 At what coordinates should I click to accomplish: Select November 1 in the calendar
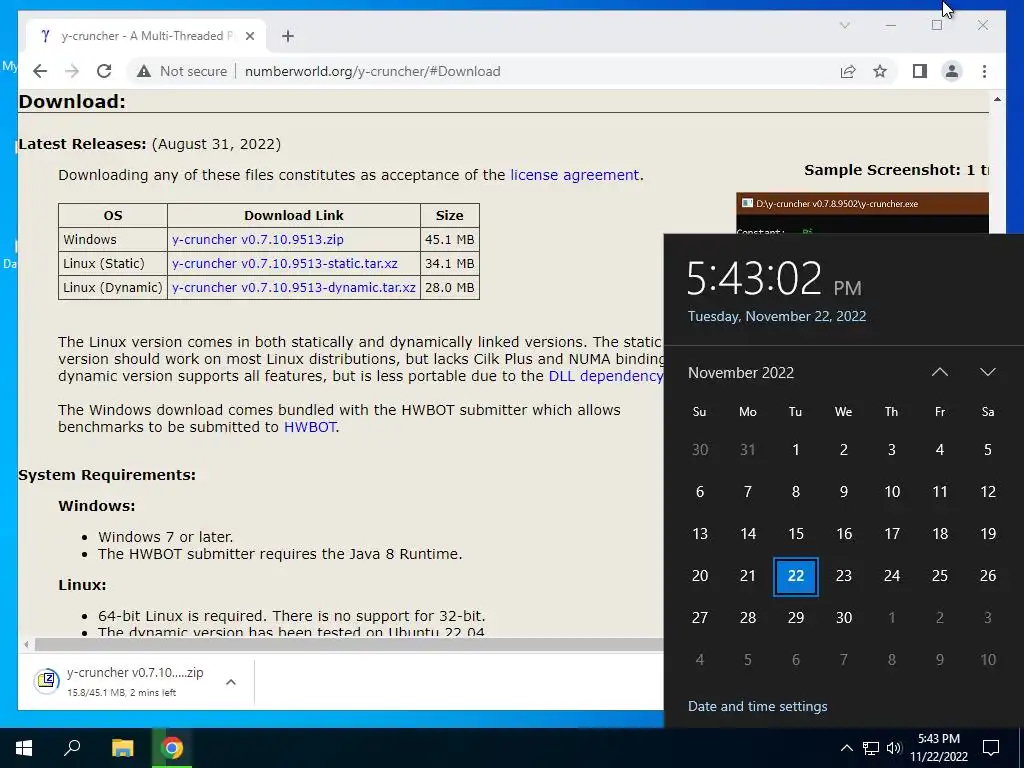[795, 450]
